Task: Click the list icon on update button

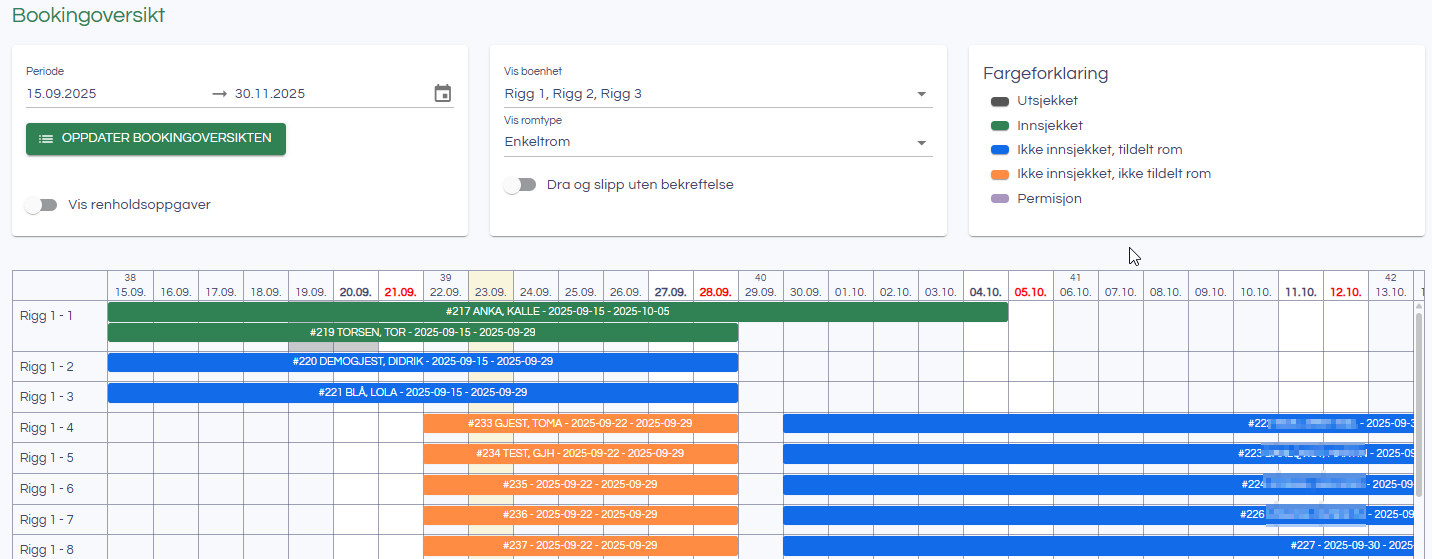Action: [46, 139]
